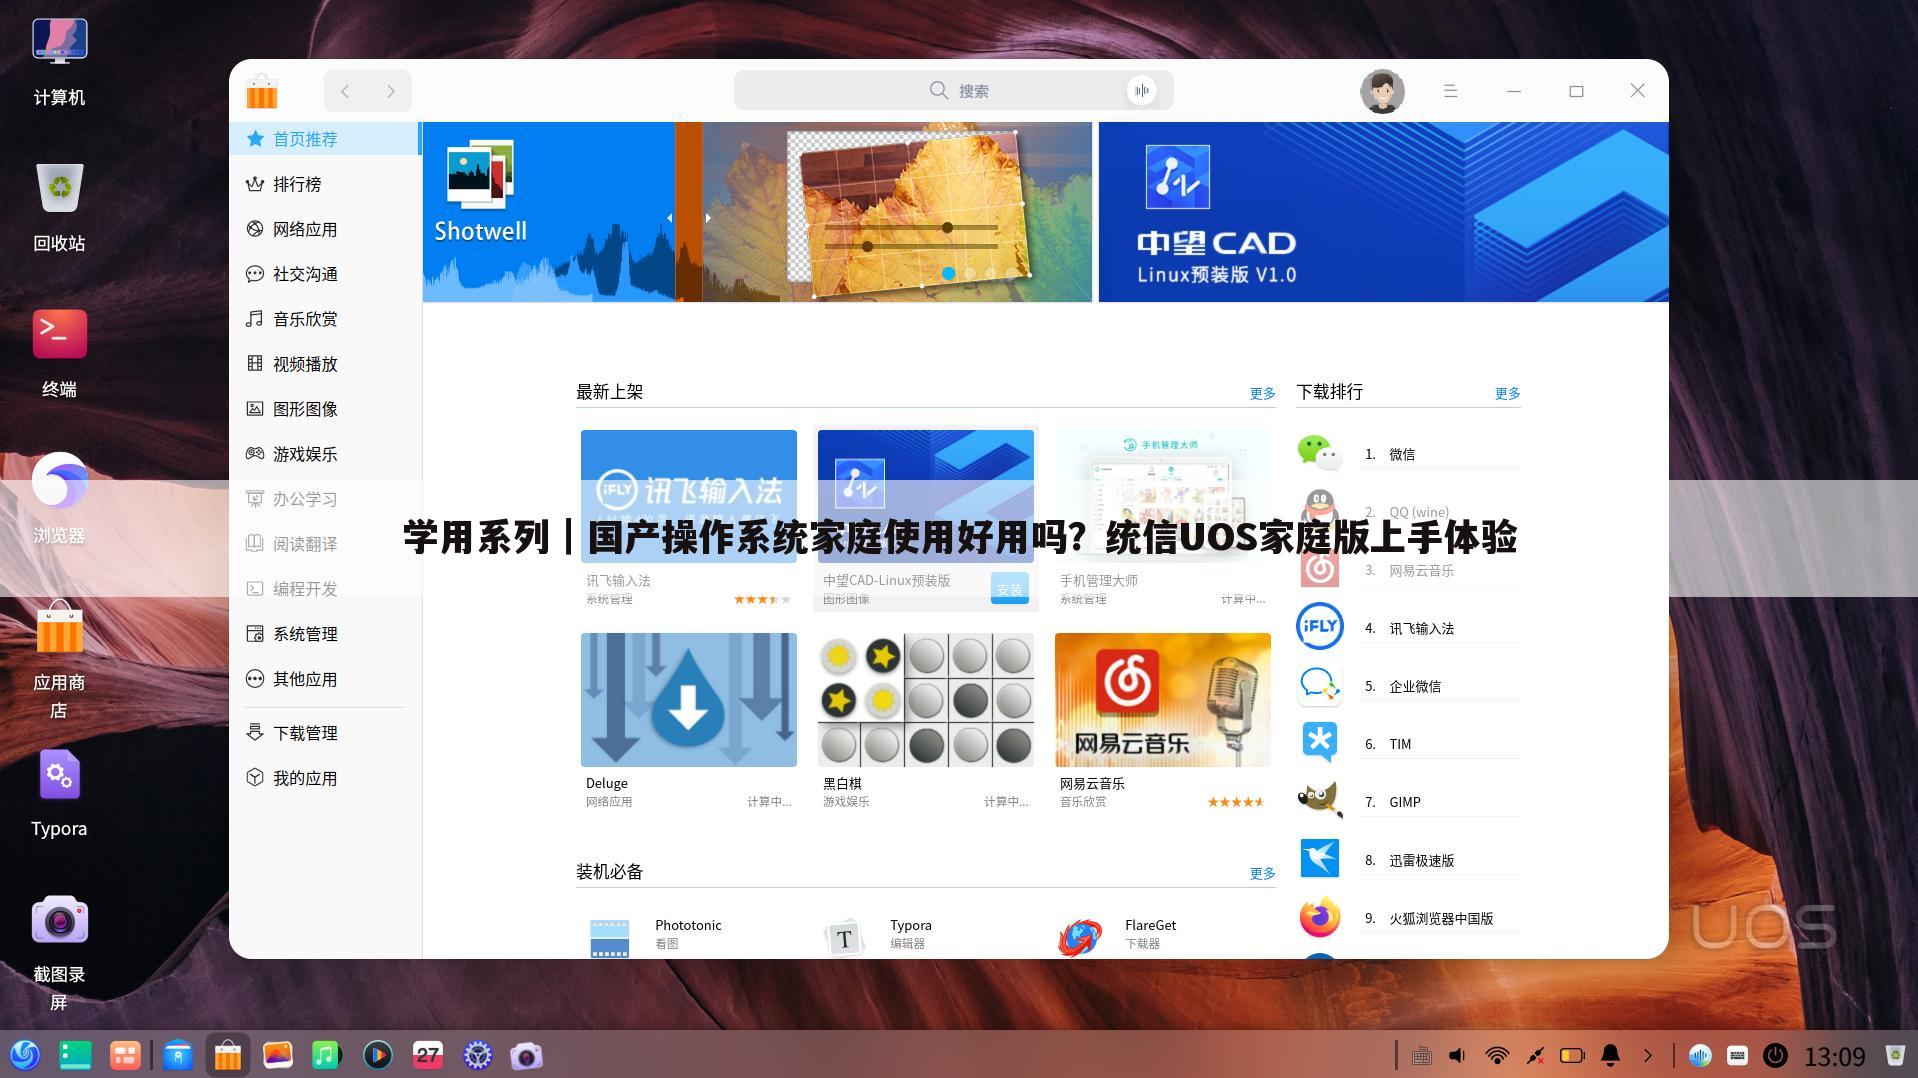Image resolution: width=1918 pixels, height=1078 pixels.
Task: Click the launcher icon in the dock
Action: 25,1055
